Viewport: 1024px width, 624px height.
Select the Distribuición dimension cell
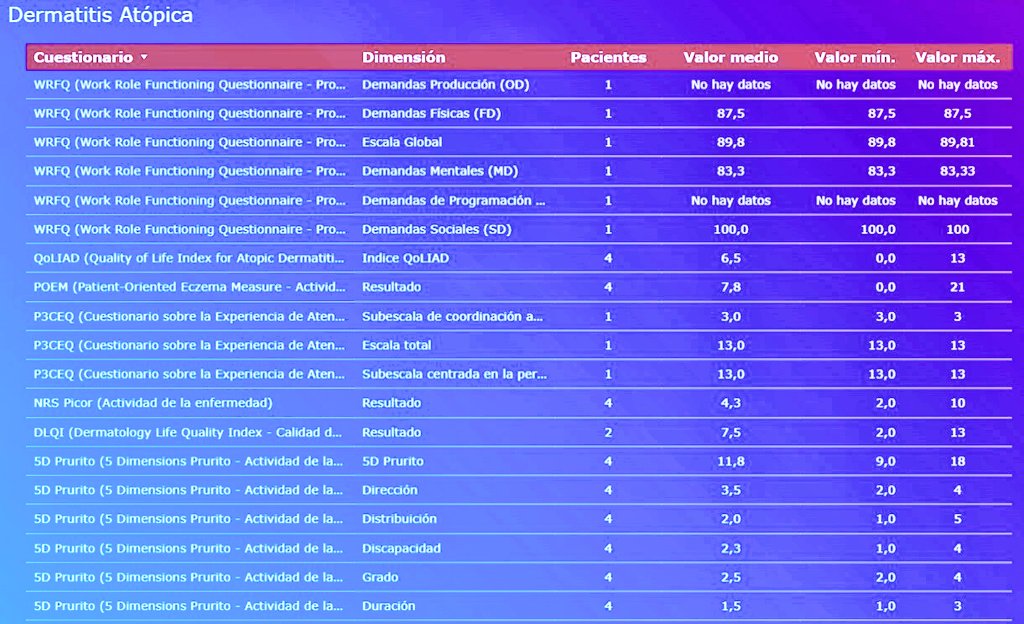pyautogui.click(x=399, y=519)
